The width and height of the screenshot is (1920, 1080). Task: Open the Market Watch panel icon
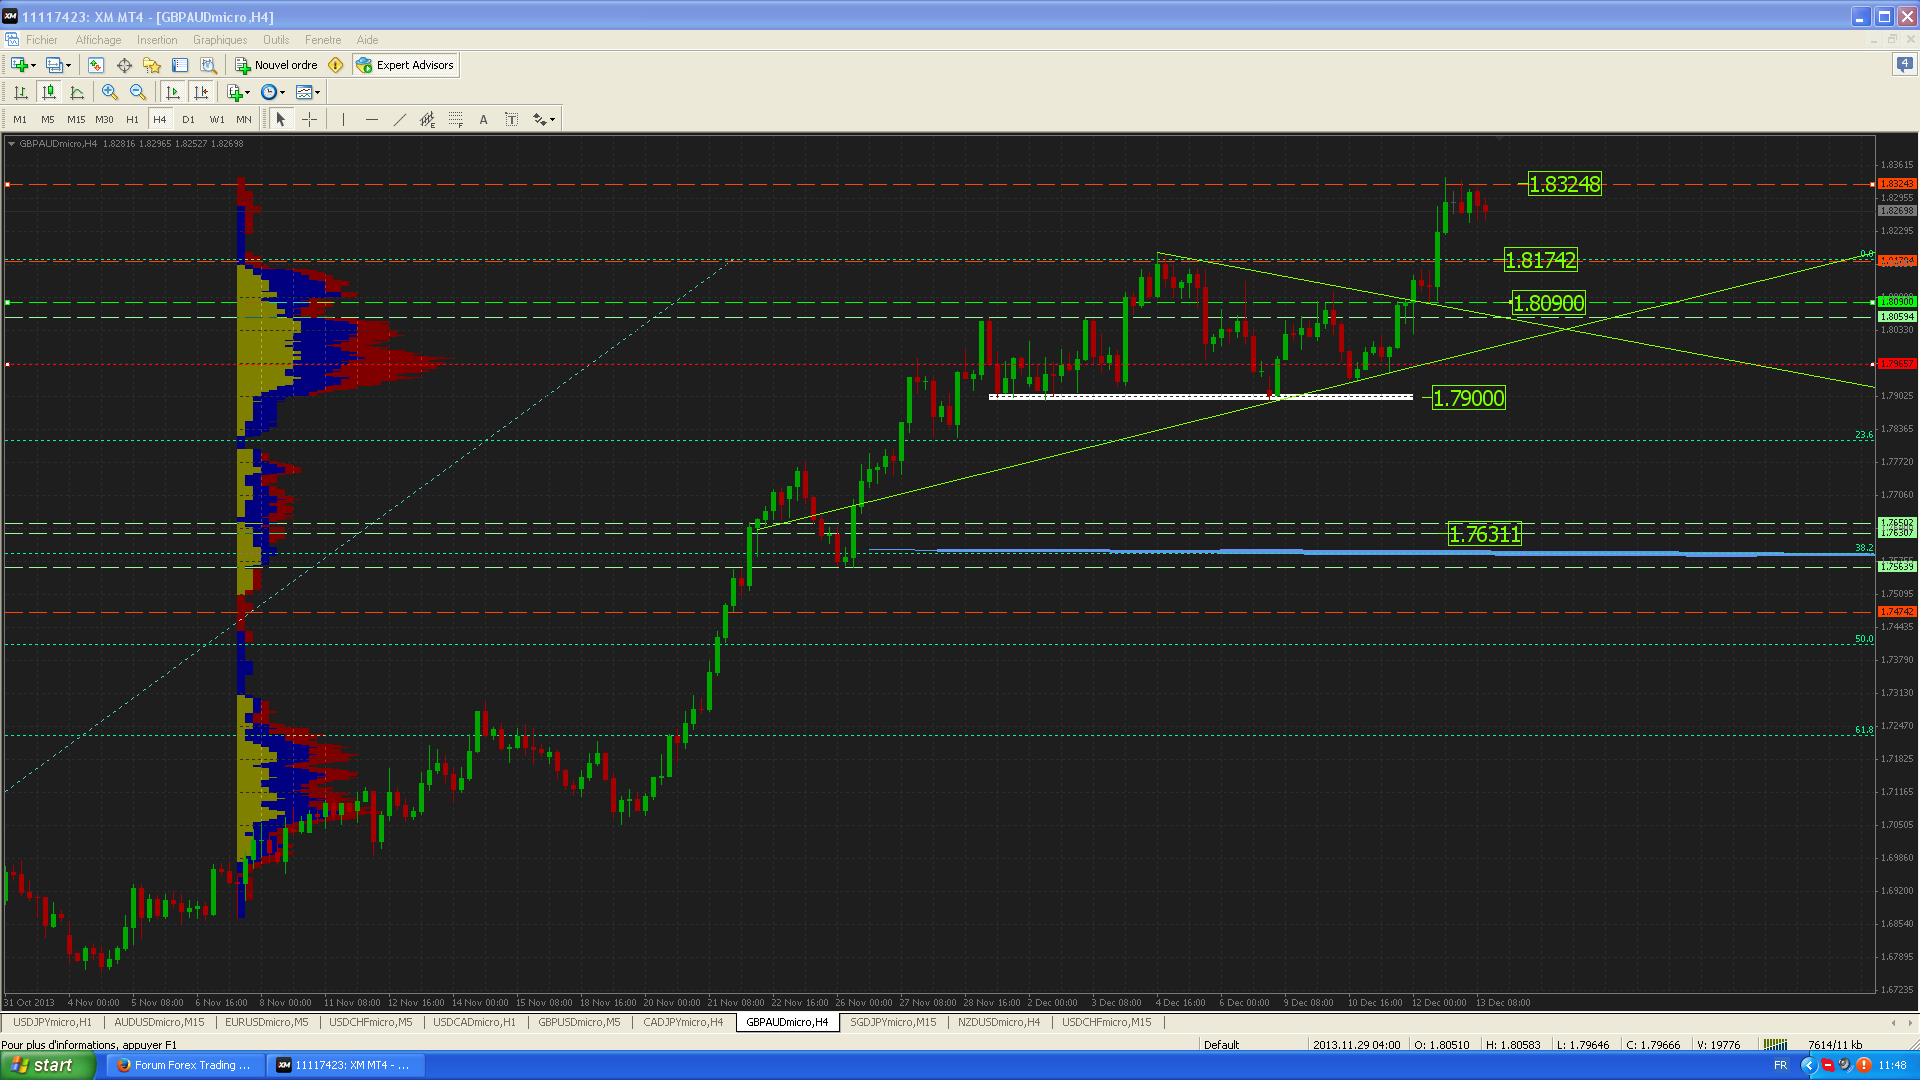coord(96,65)
